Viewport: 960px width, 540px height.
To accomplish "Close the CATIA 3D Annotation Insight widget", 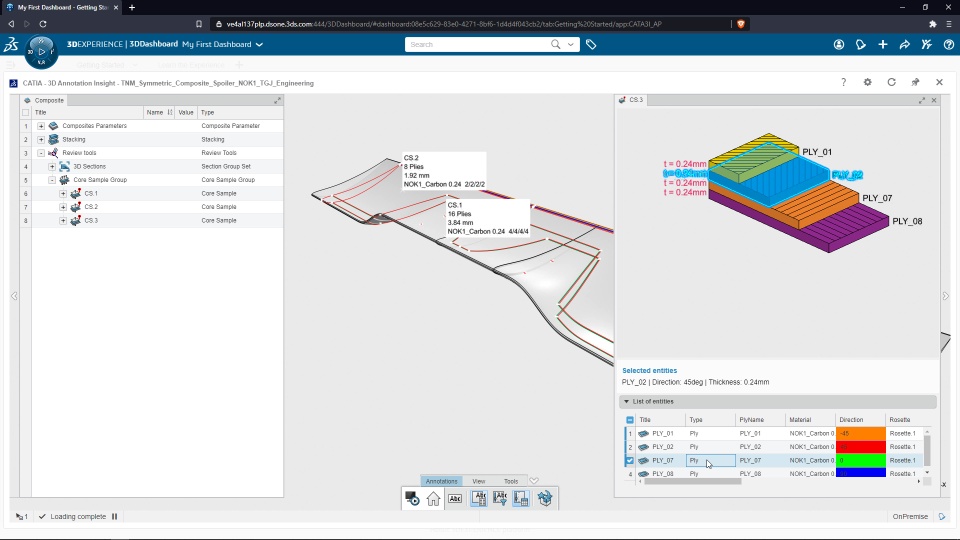I will [939, 82].
